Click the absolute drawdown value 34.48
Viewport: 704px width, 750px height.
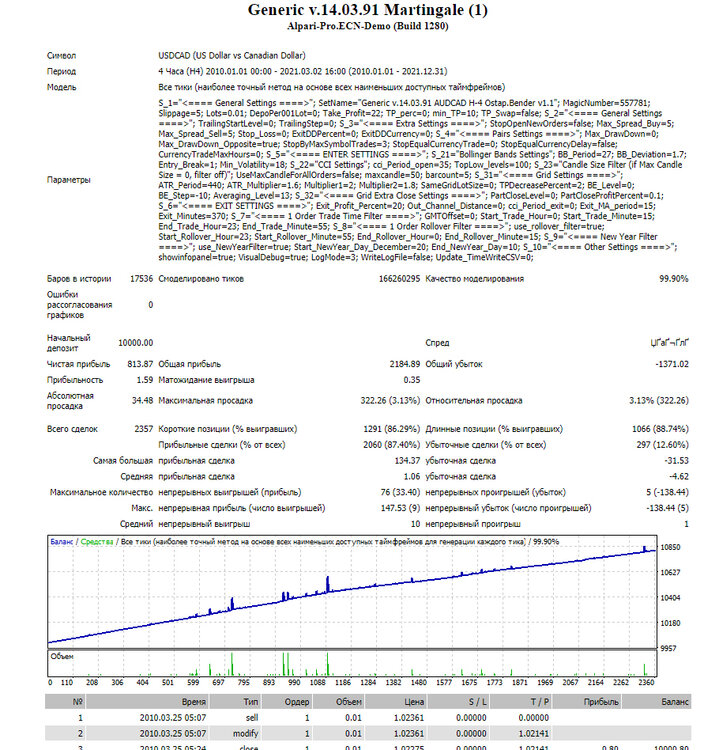tap(142, 400)
